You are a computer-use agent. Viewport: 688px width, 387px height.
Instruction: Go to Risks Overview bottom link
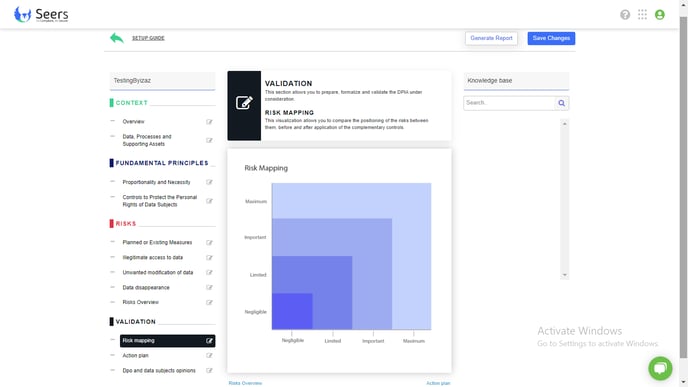[x=245, y=383]
